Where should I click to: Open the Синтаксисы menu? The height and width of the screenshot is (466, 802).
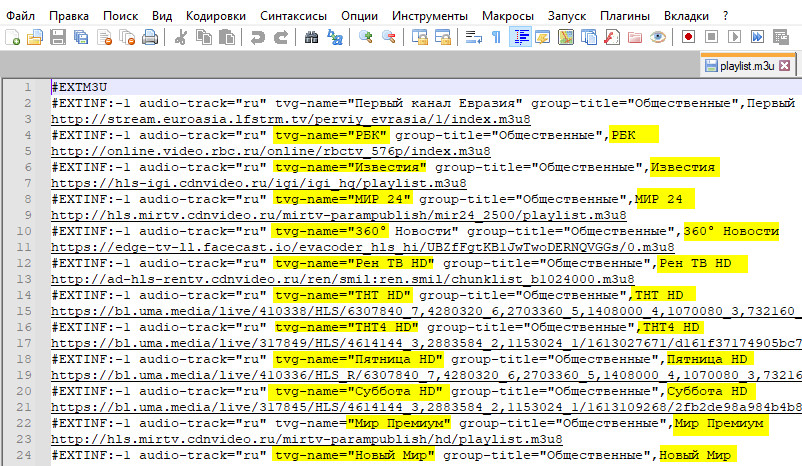pos(294,16)
